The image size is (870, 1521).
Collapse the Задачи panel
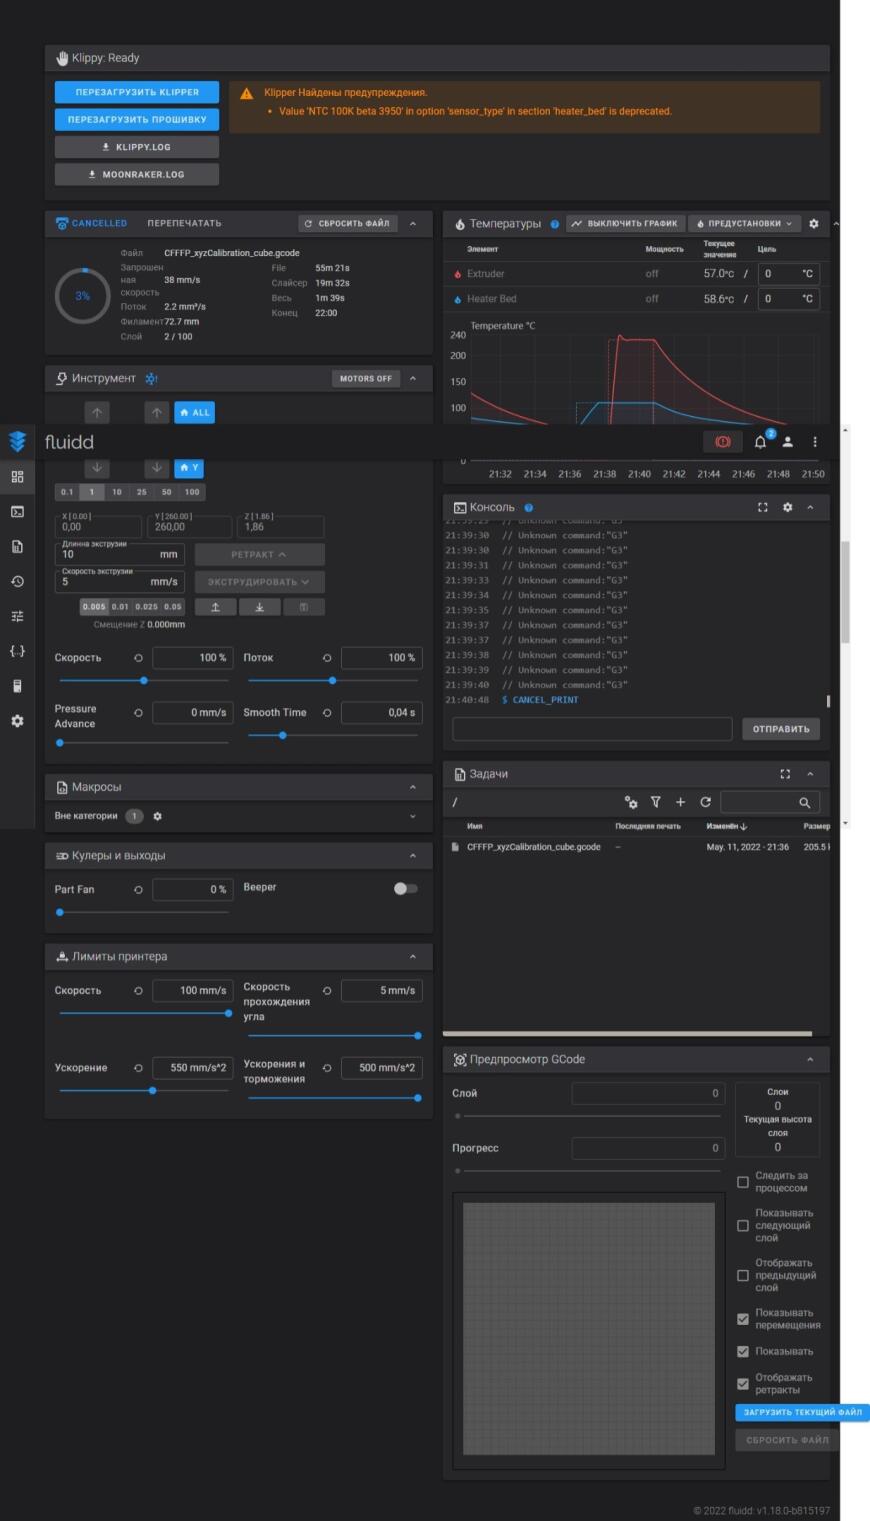tap(810, 774)
